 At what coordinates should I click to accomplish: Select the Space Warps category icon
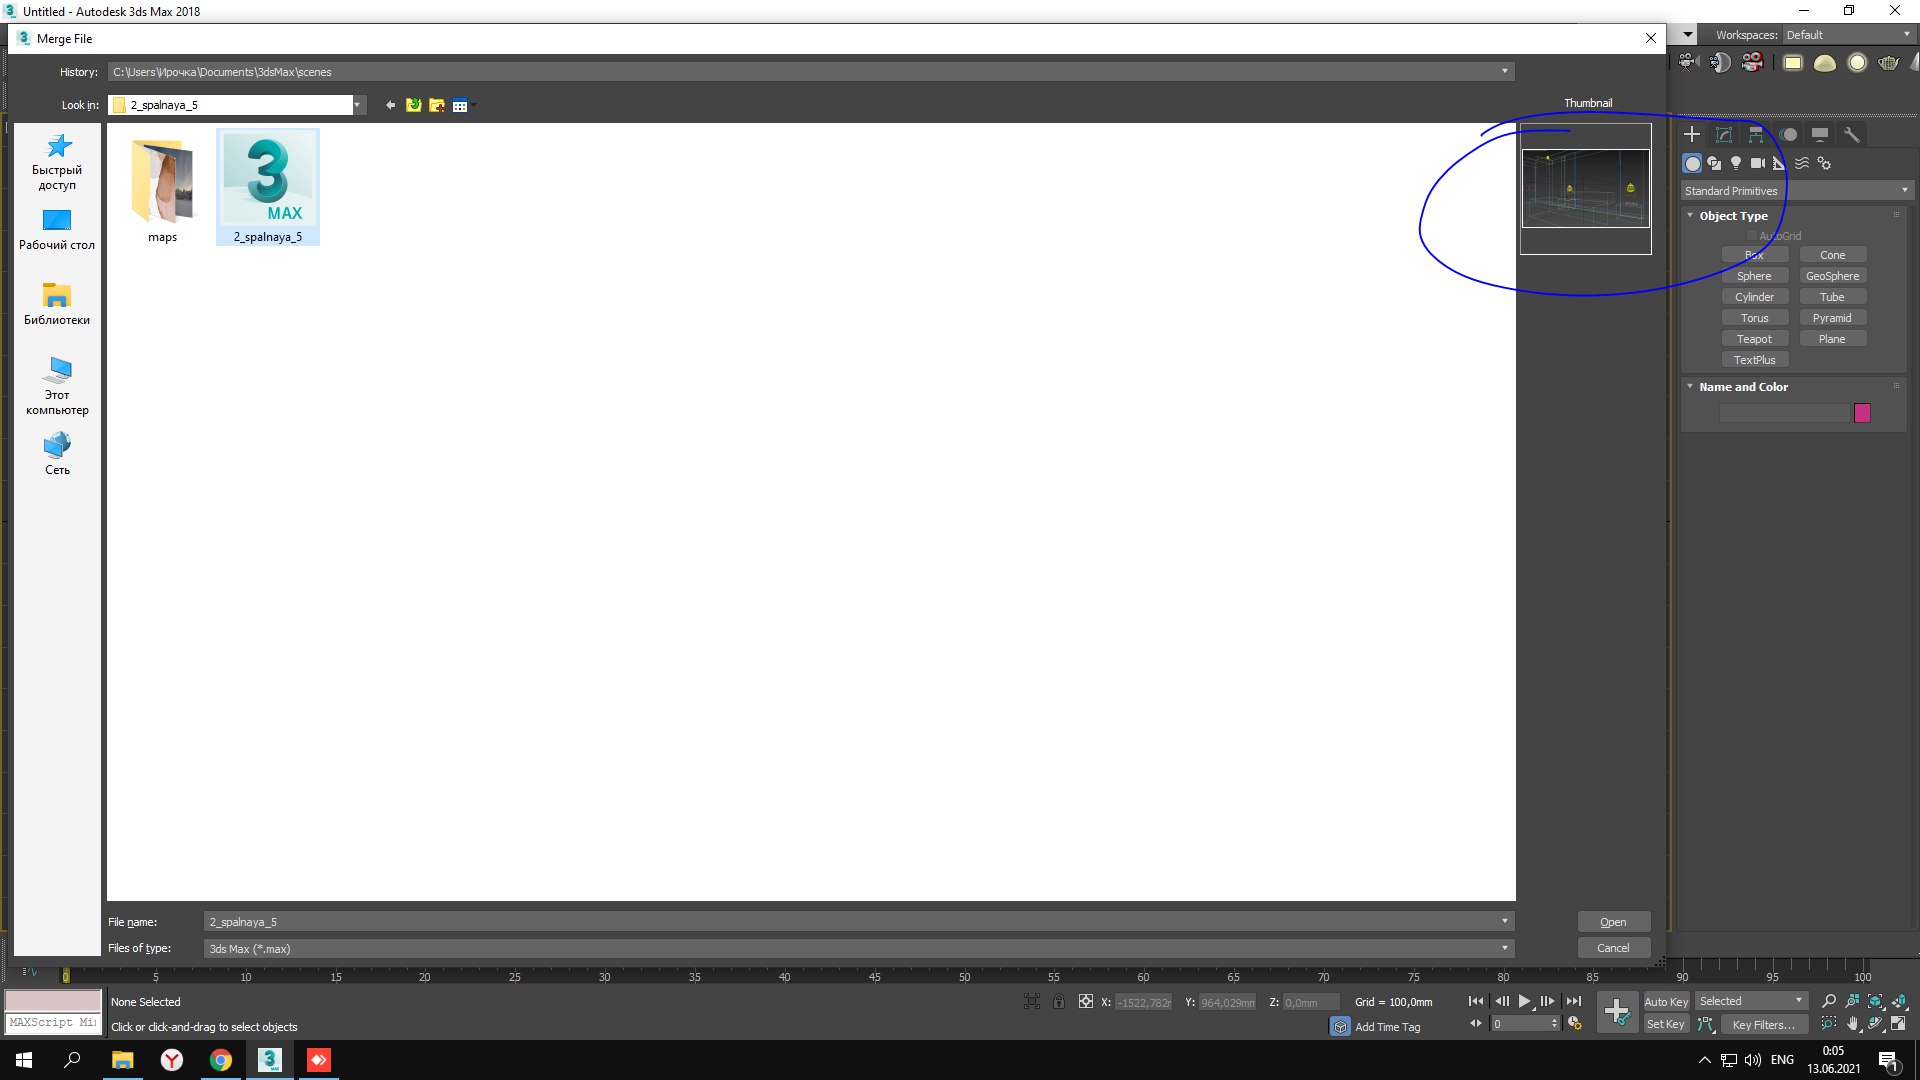1802,163
